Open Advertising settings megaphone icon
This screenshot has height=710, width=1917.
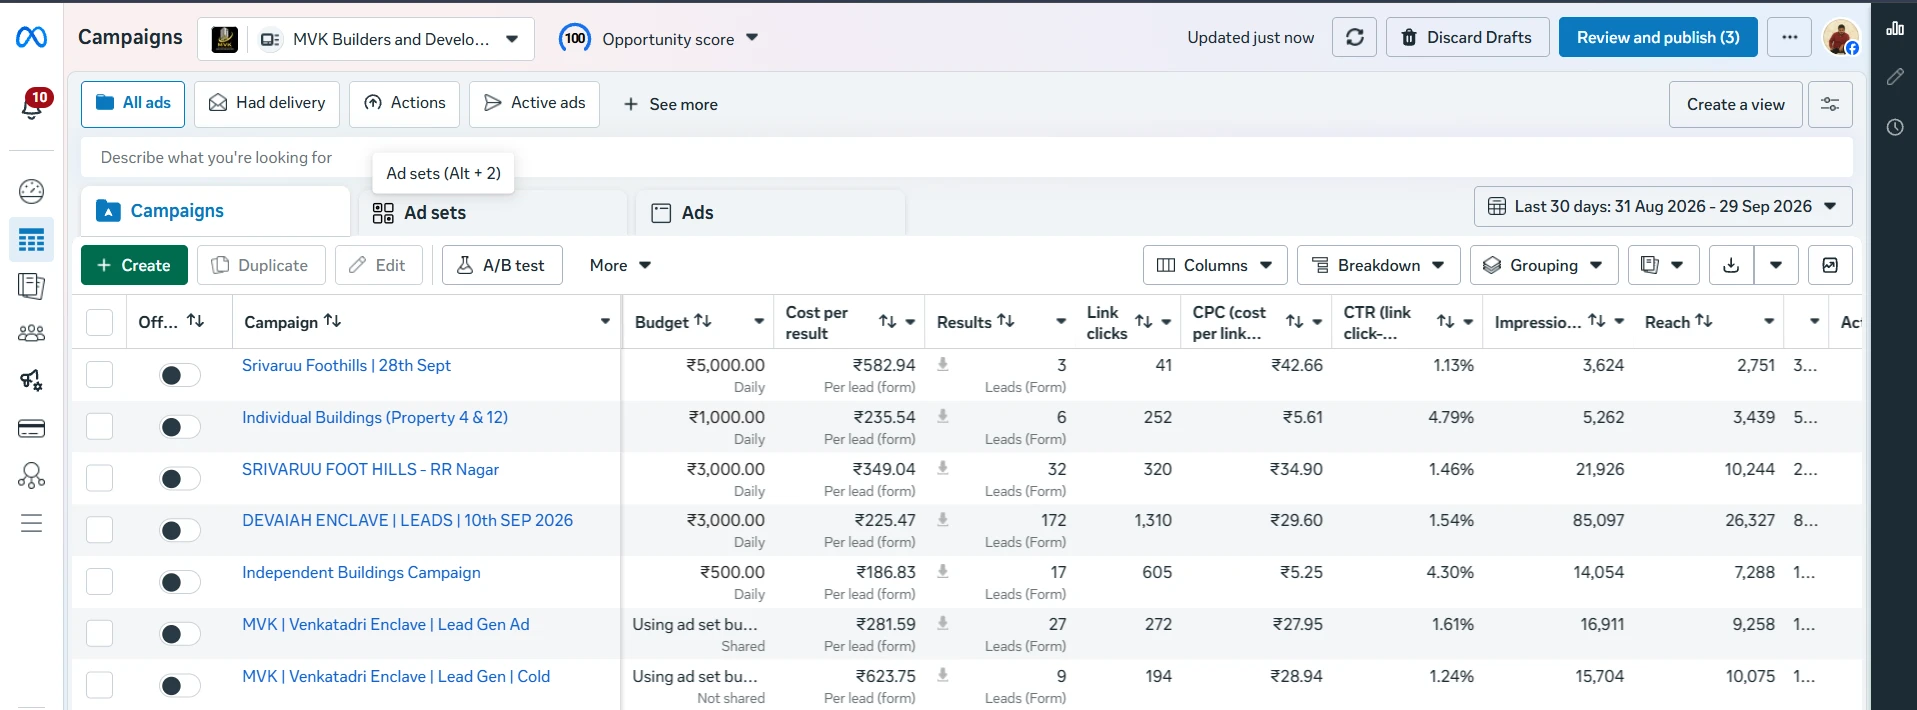(32, 380)
